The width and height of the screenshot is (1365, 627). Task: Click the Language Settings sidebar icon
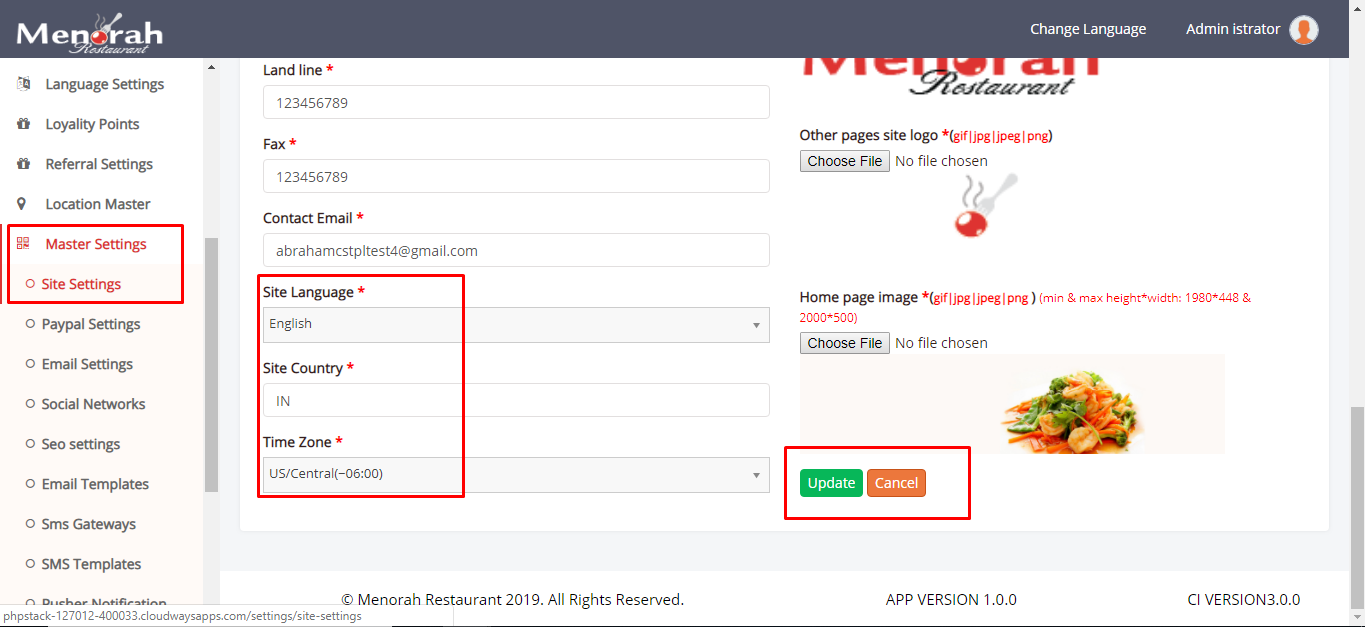coord(23,84)
